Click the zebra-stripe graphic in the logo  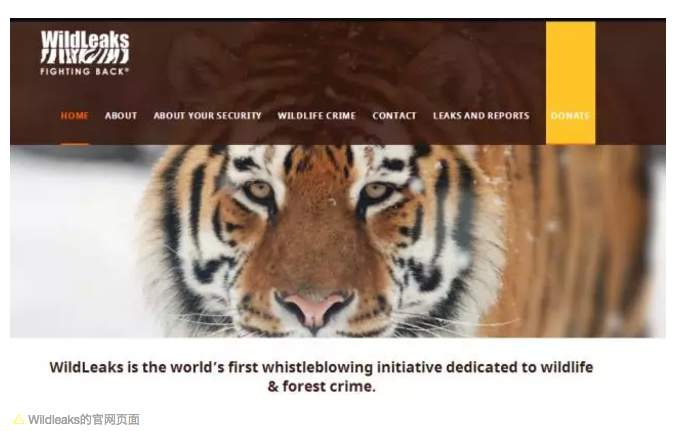coord(85,56)
